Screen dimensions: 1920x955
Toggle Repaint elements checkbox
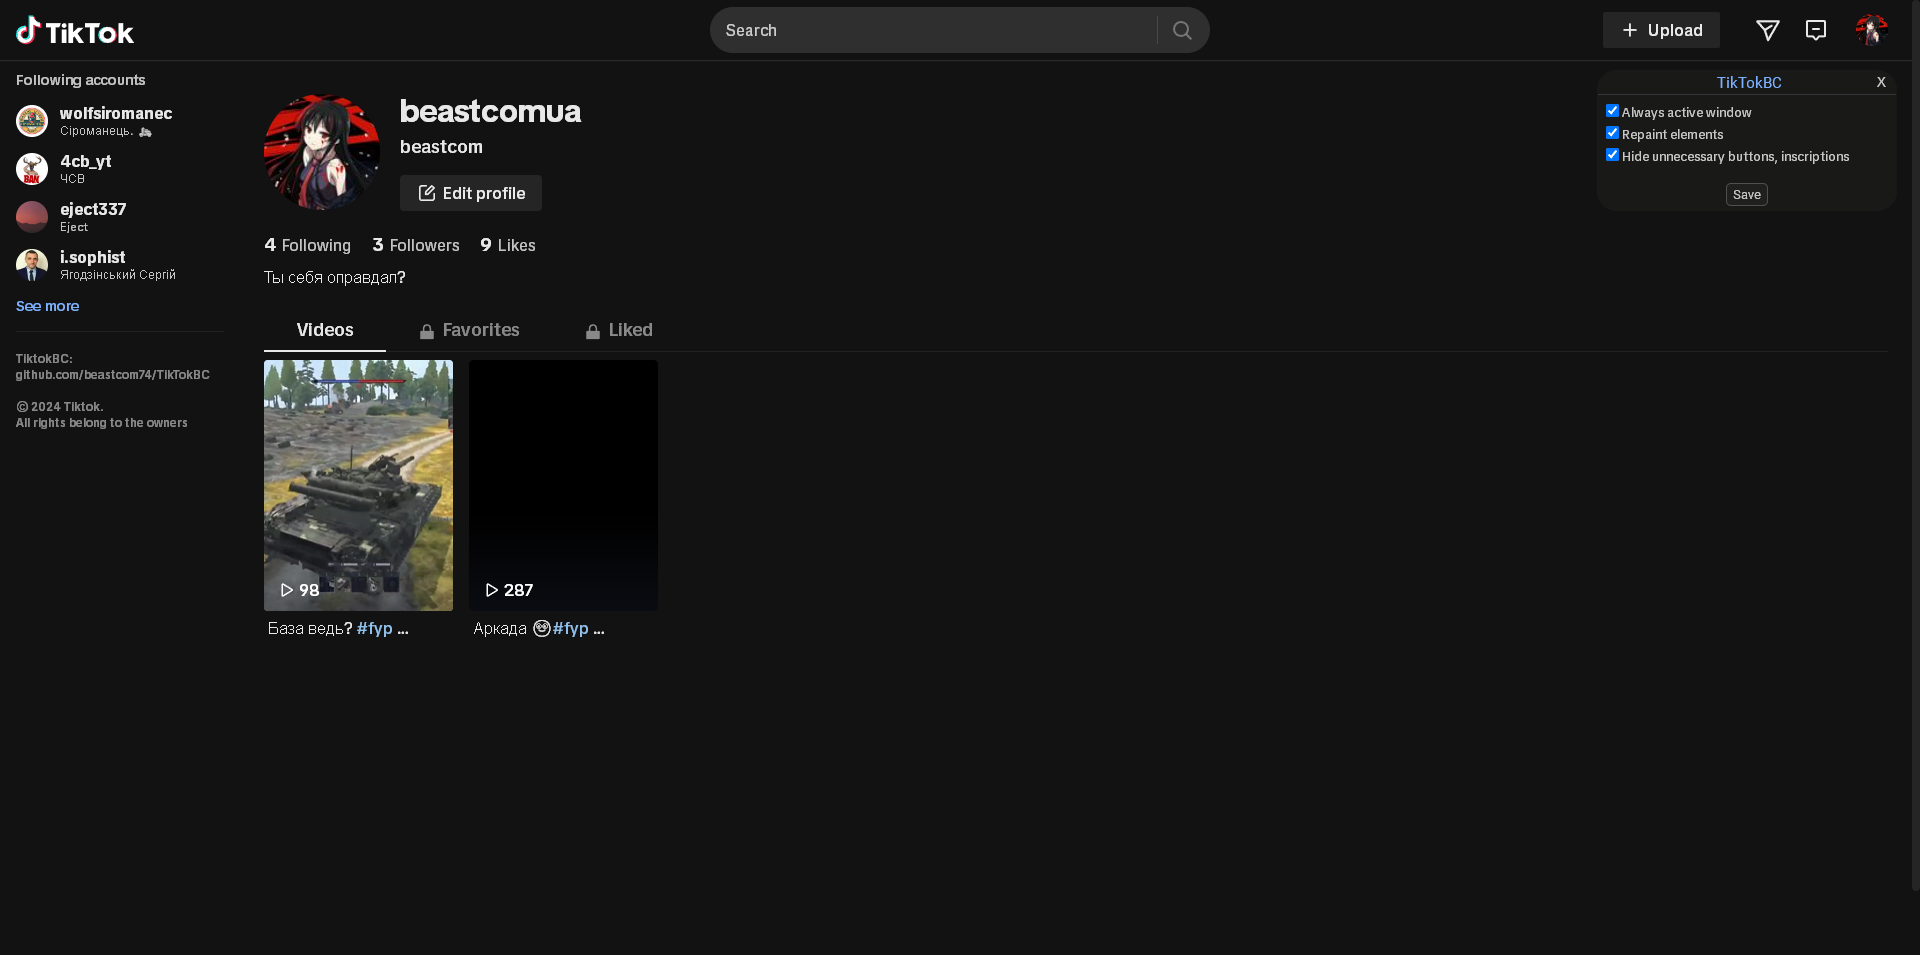tap(1612, 133)
